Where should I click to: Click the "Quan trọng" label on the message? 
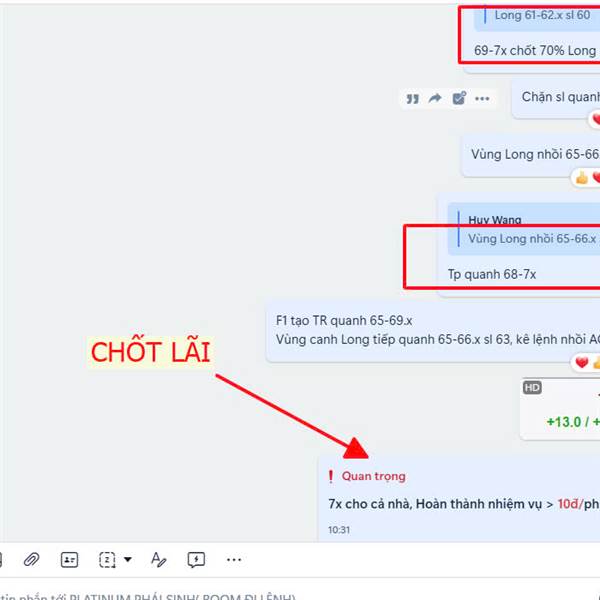pyautogui.click(x=373, y=476)
